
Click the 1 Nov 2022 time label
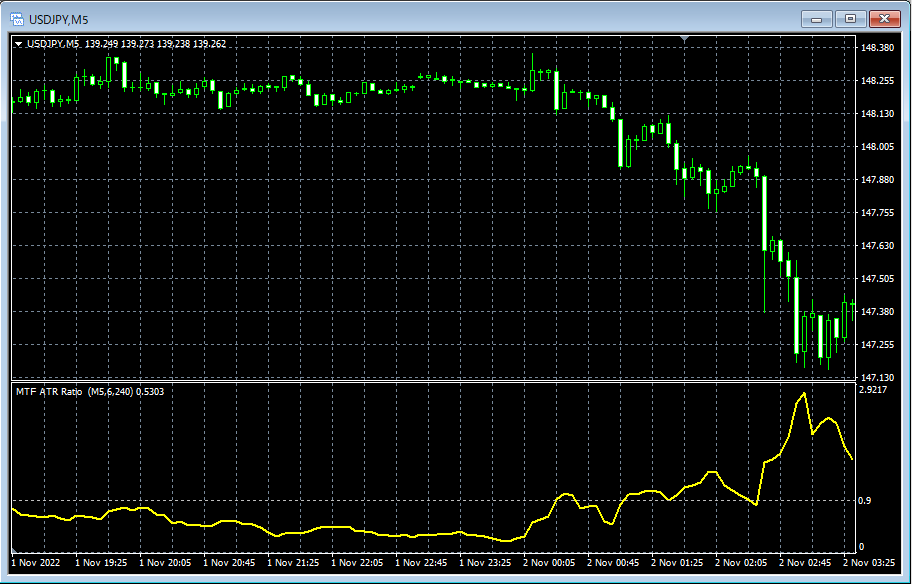click(36, 562)
